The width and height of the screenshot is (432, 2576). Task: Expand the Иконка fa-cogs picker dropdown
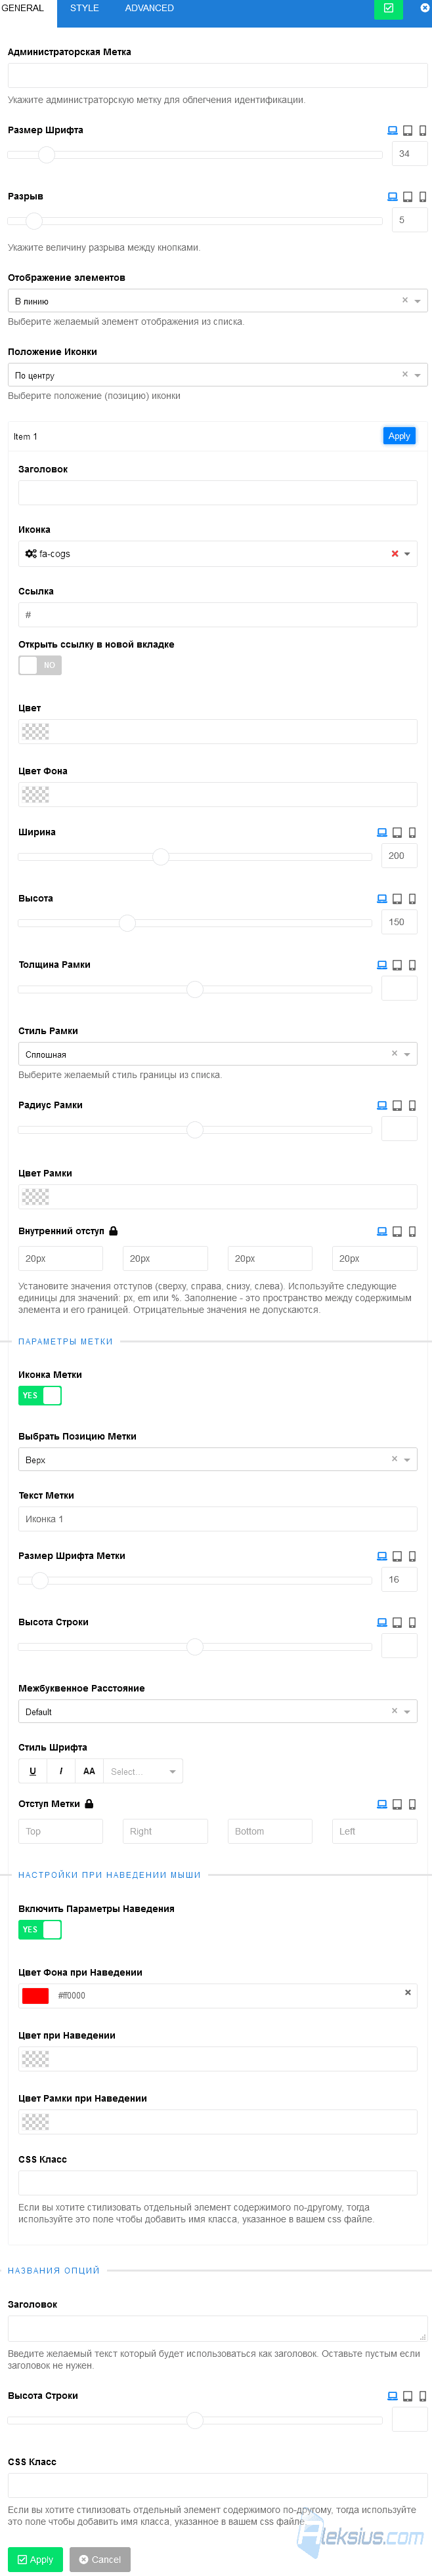click(x=407, y=554)
